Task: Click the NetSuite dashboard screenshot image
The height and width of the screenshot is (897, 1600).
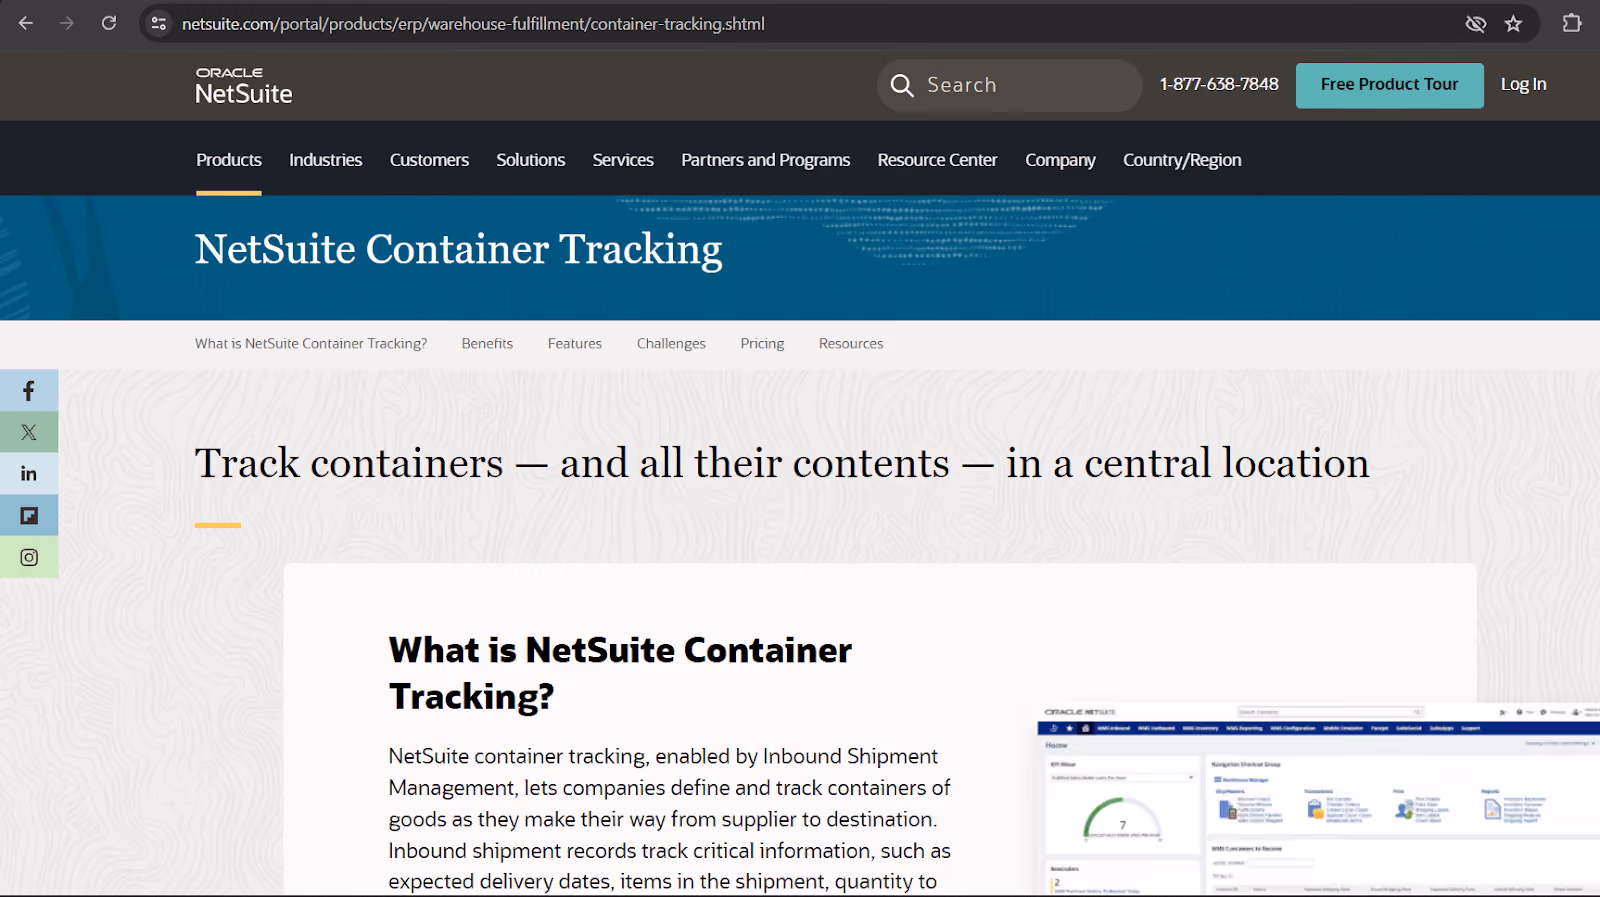Action: pos(1318,798)
